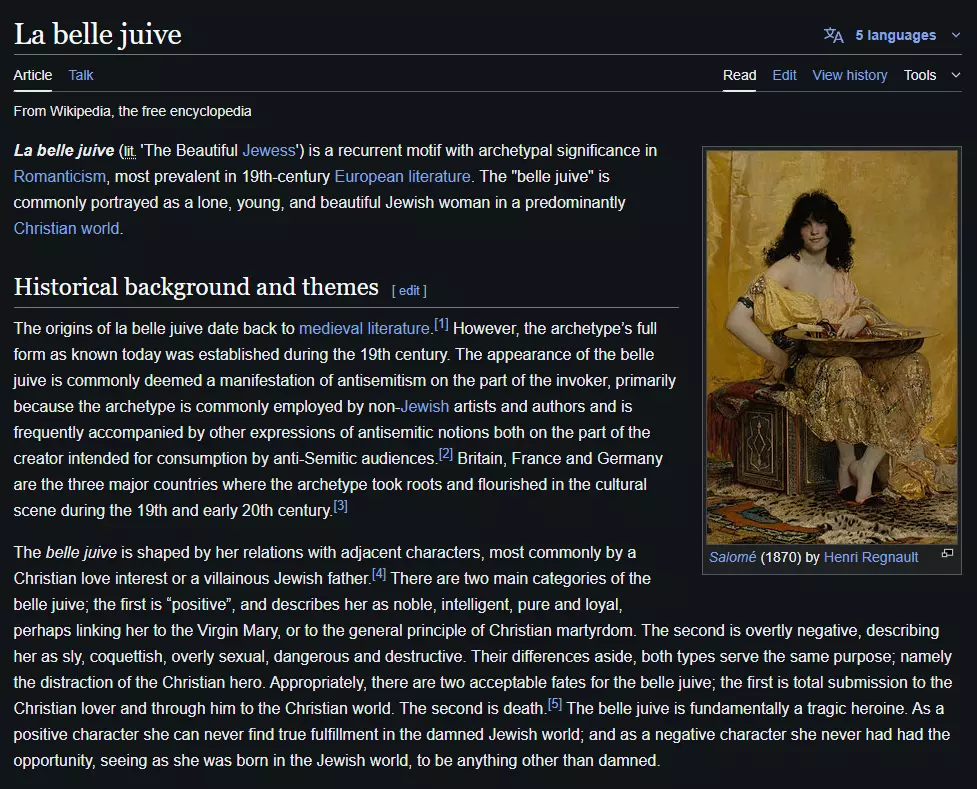Follow the Romanticism link
The height and width of the screenshot is (789, 977).
click(60, 177)
